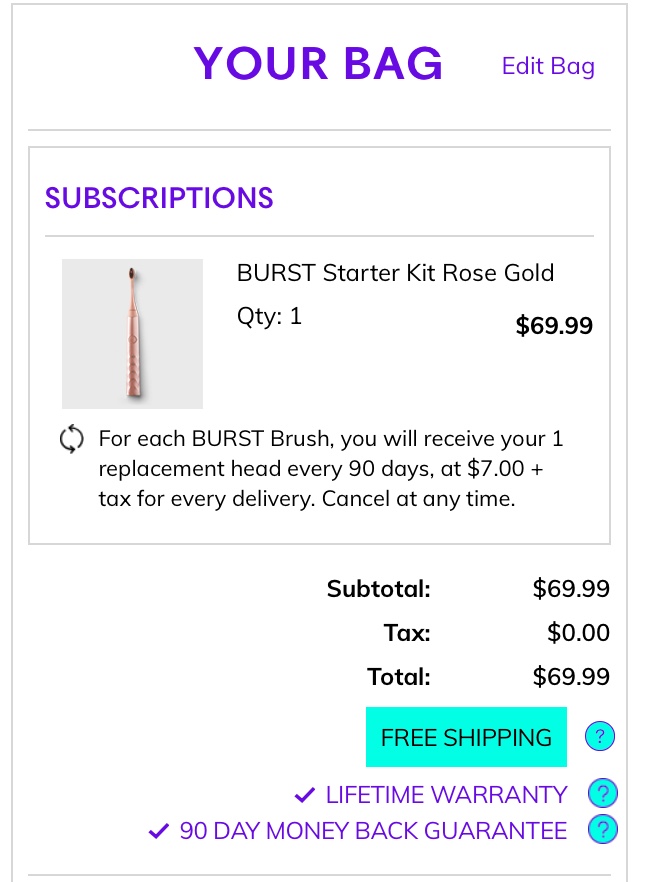Click the money back guarantee help icon
The height and width of the screenshot is (882, 646).
coord(603,830)
